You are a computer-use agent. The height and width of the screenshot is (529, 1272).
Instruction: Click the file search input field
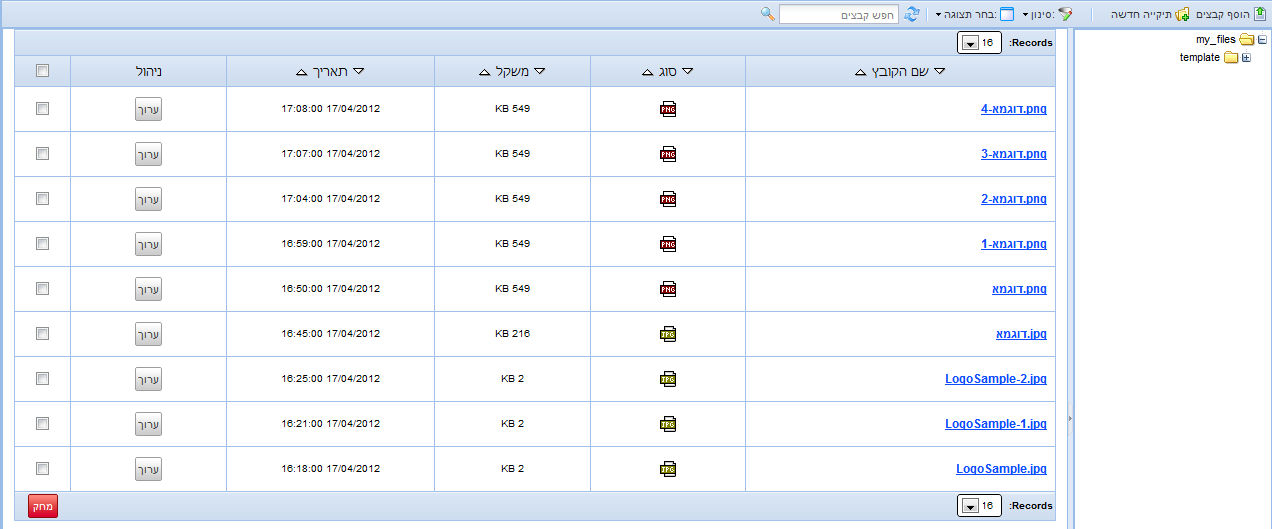tap(838, 14)
